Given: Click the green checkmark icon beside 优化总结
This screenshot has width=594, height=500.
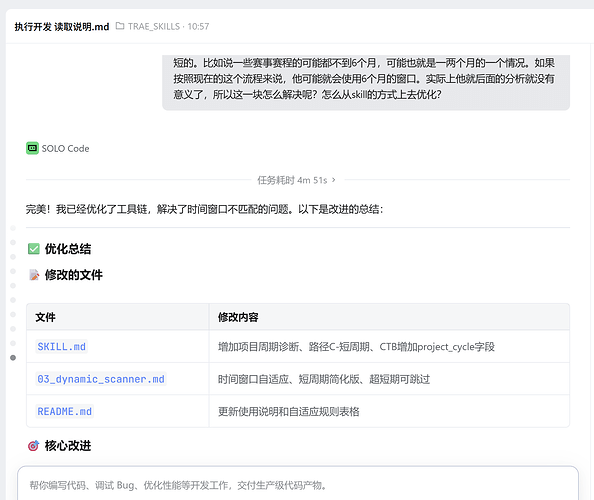Looking at the screenshot, I should (x=34, y=249).
